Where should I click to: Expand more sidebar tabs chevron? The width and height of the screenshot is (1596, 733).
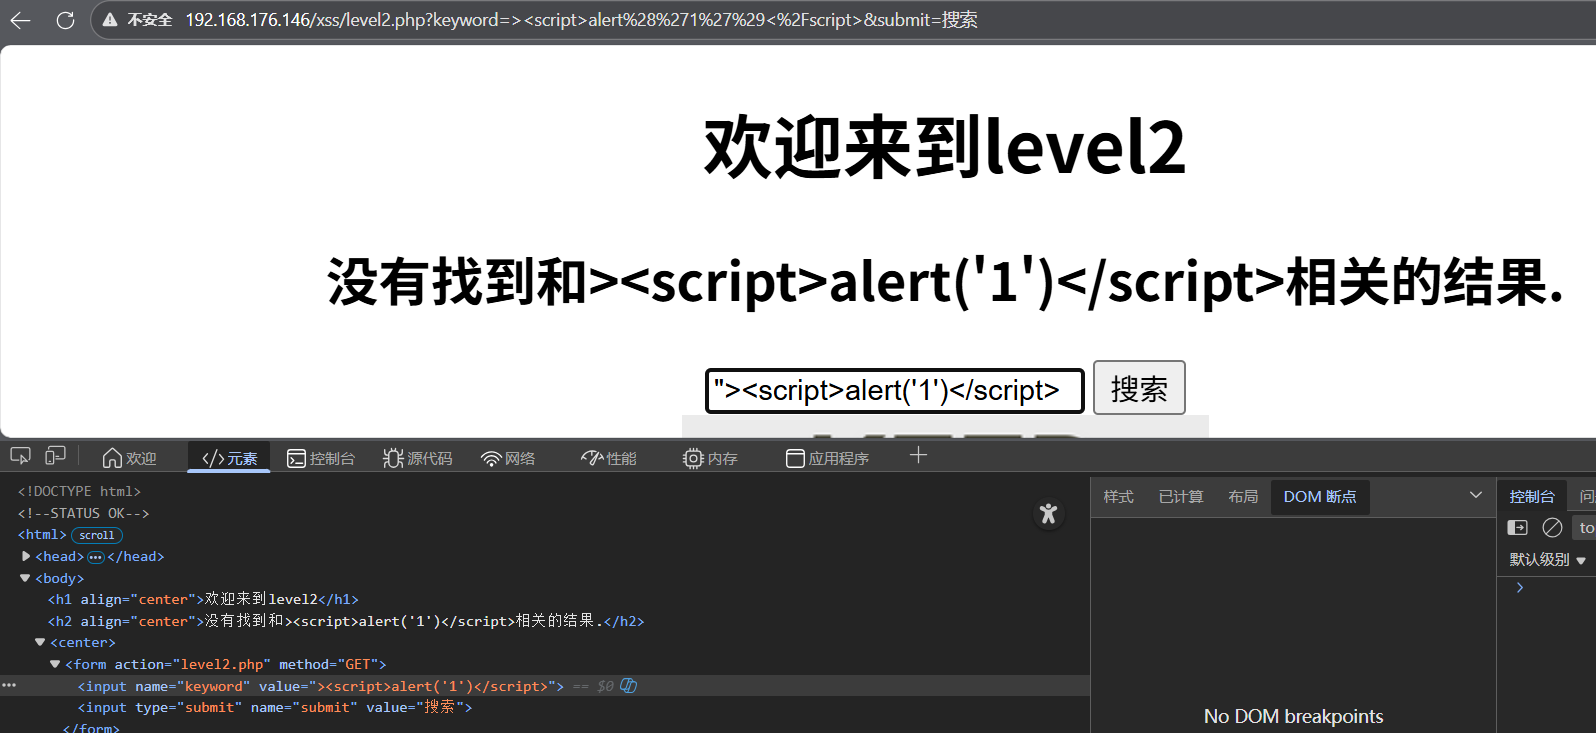coord(1475,496)
